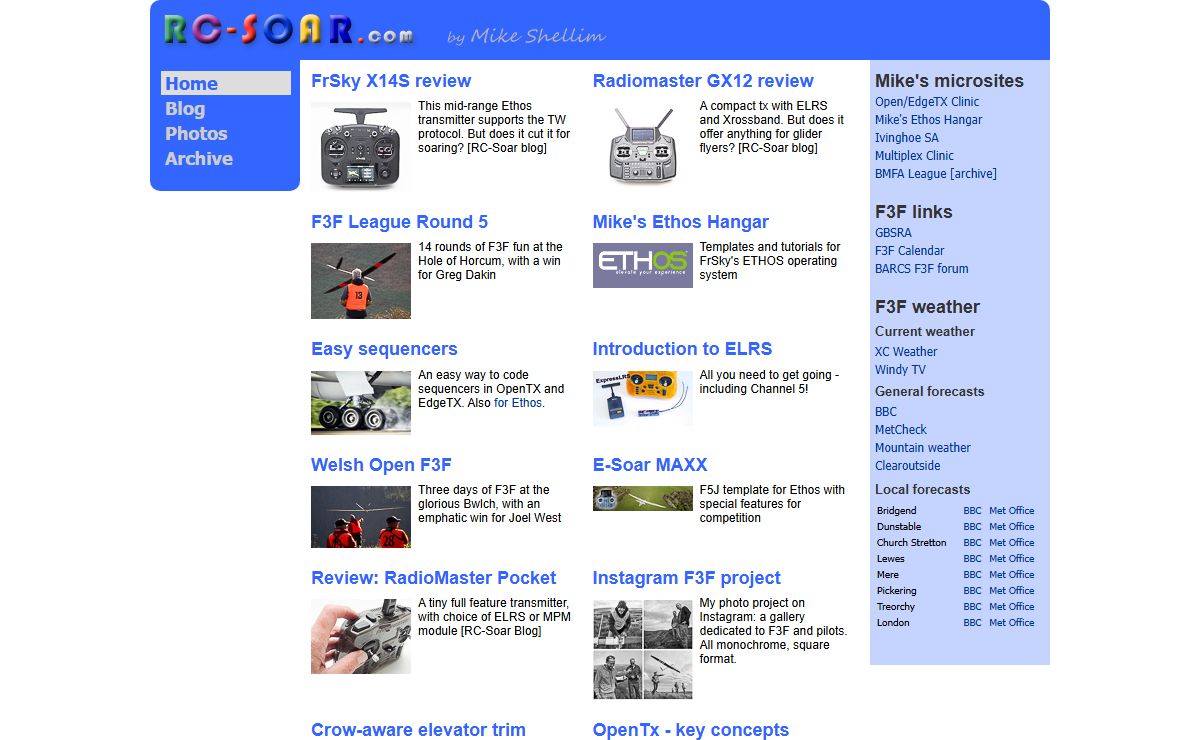Image resolution: width=1200 pixels, height=740 pixels.
Task: Open the Met Office forecast for Bridgend
Action: pos(1012,511)
